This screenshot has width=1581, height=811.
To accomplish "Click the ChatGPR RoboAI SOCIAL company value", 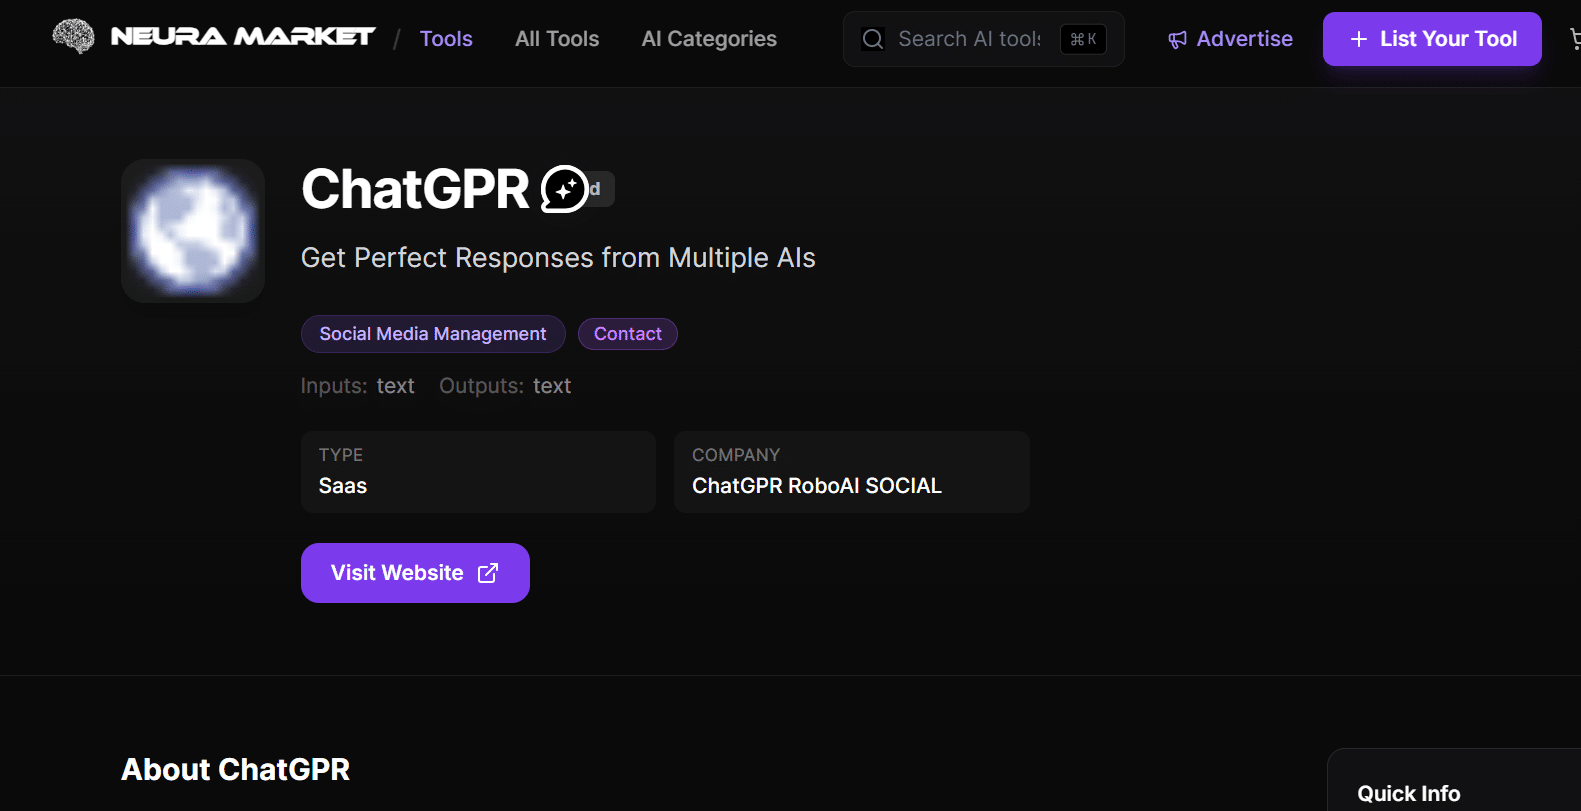I will click(817, 486).
